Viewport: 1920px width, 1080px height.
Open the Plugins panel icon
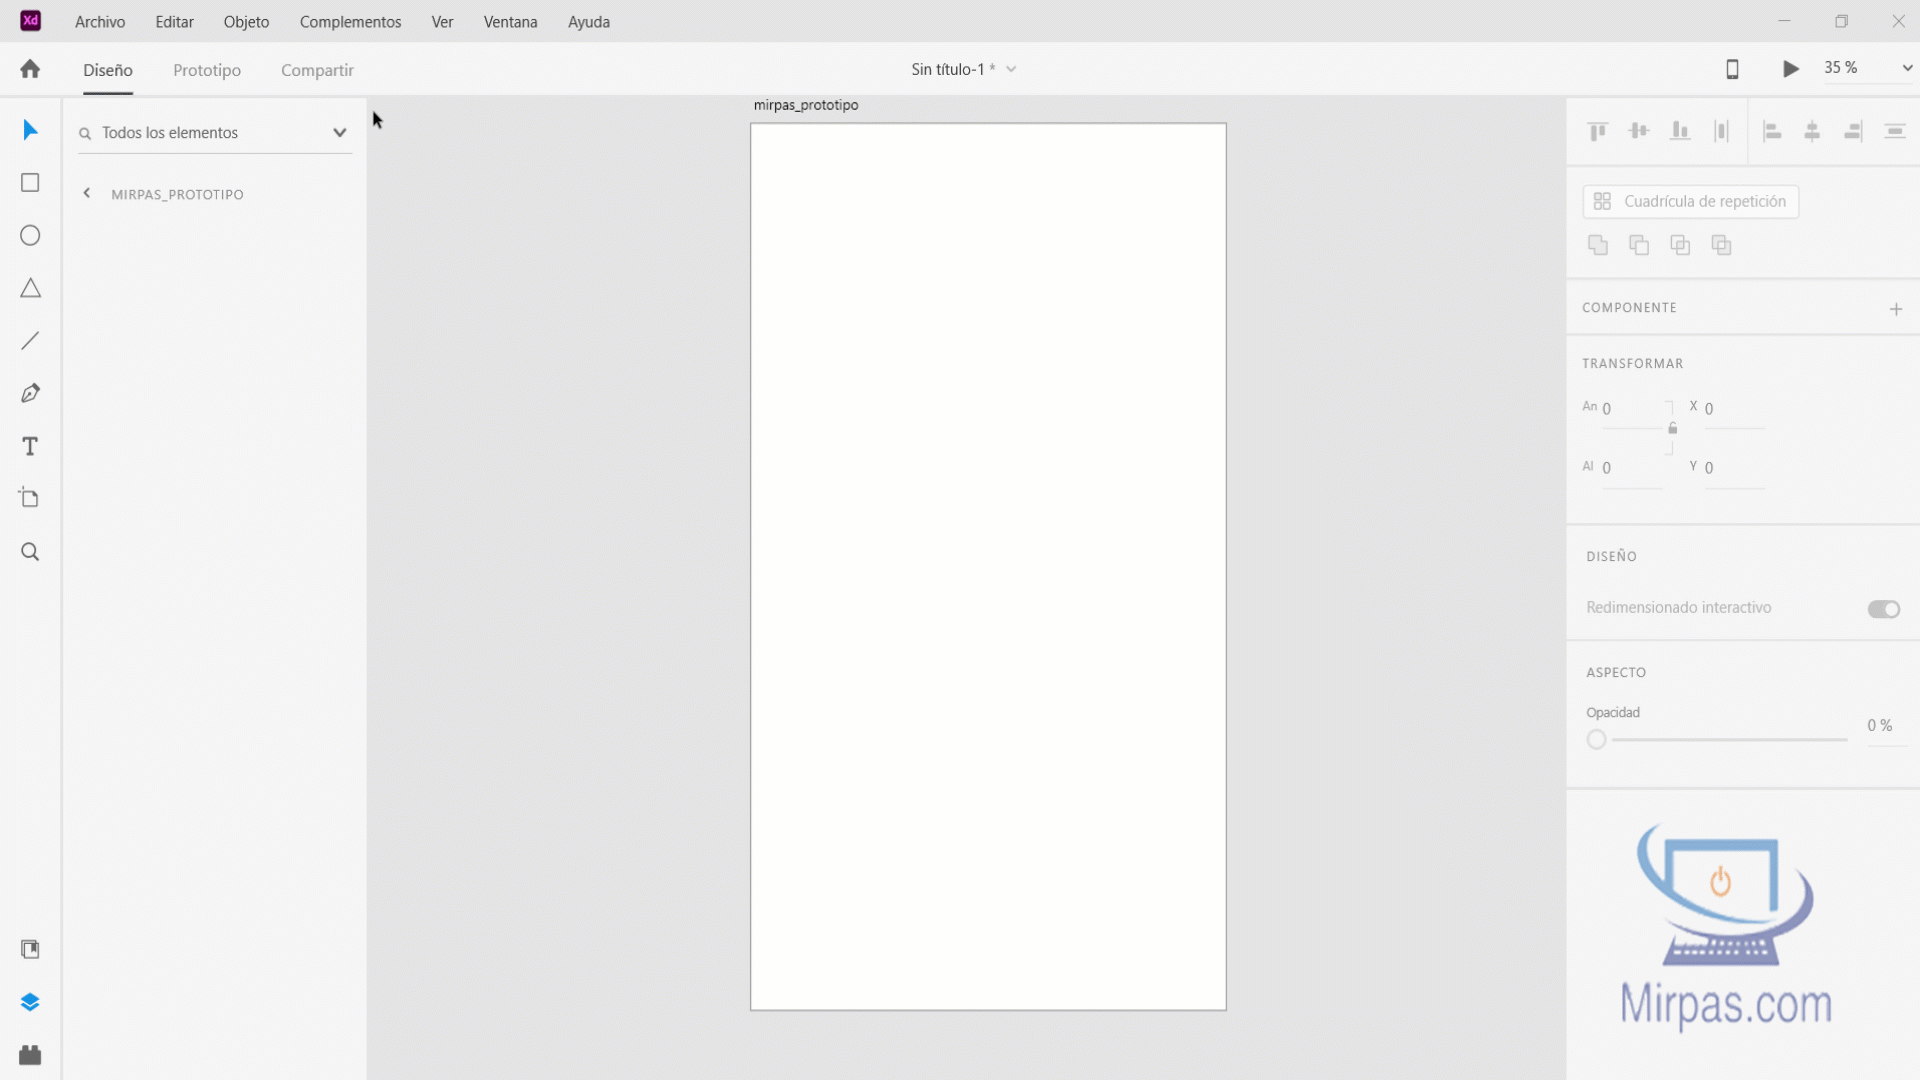[x=30, y=1055]
